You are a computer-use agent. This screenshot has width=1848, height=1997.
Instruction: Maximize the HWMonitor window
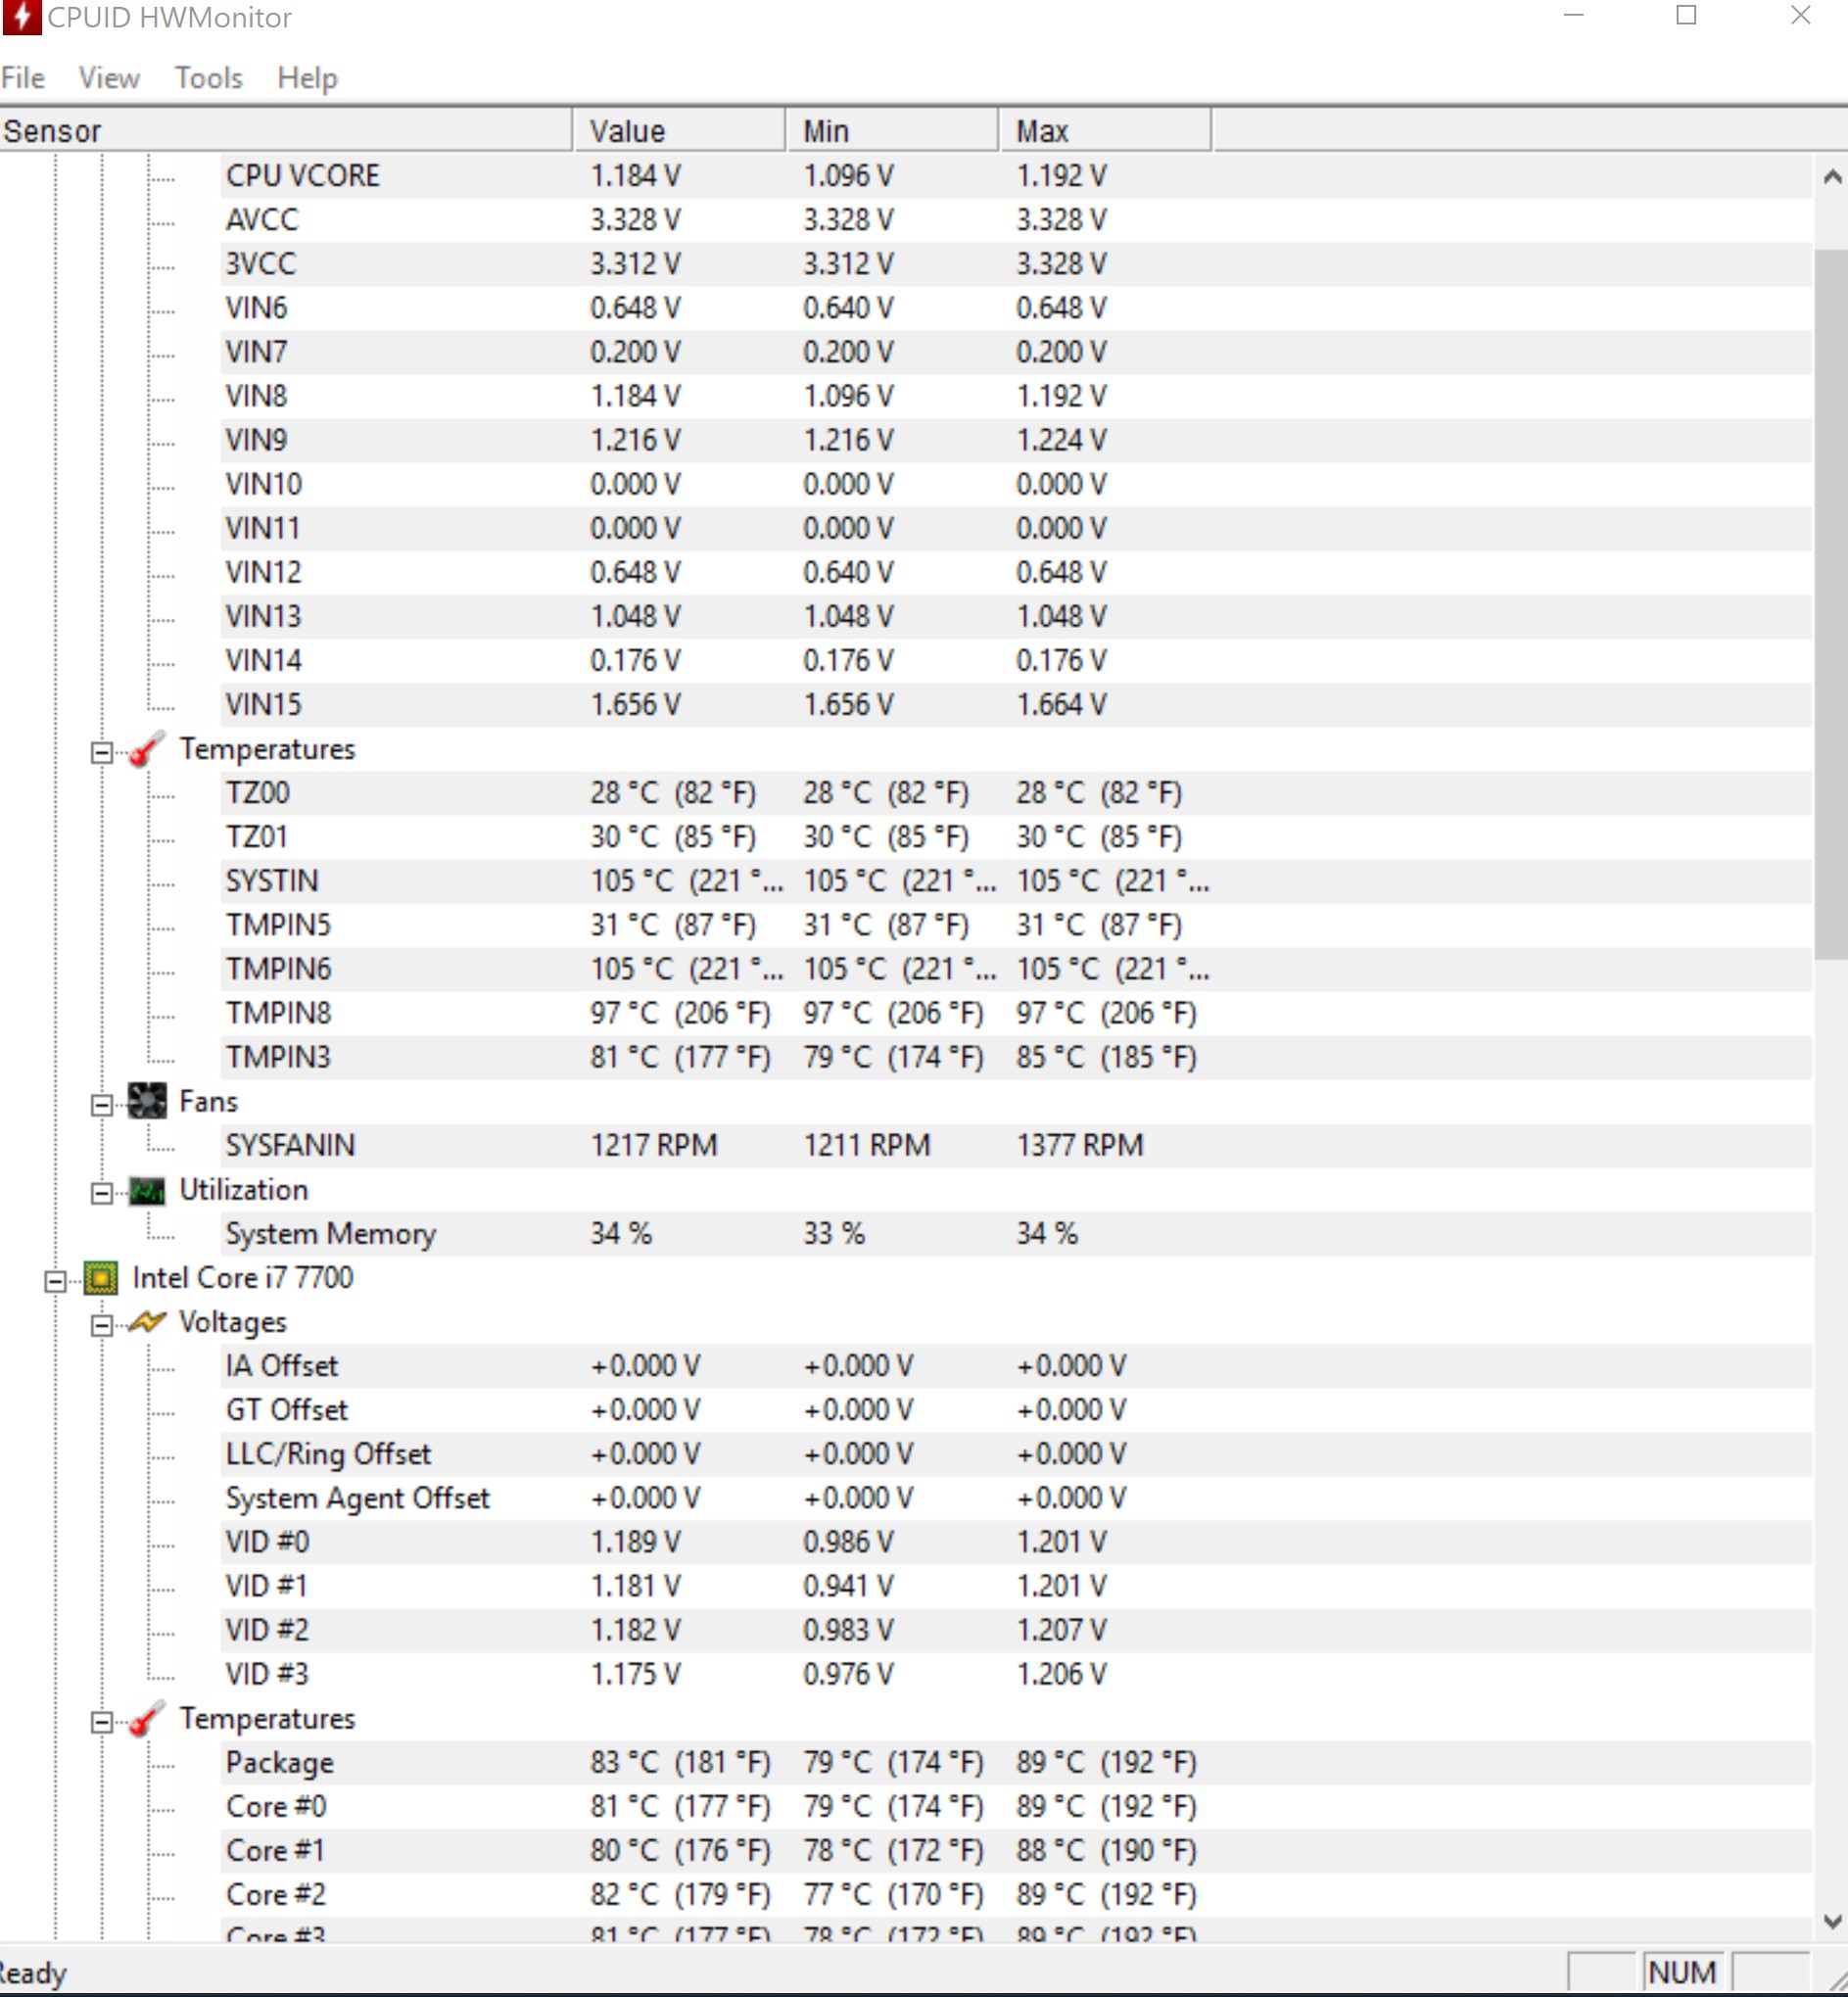point(1687,16)
